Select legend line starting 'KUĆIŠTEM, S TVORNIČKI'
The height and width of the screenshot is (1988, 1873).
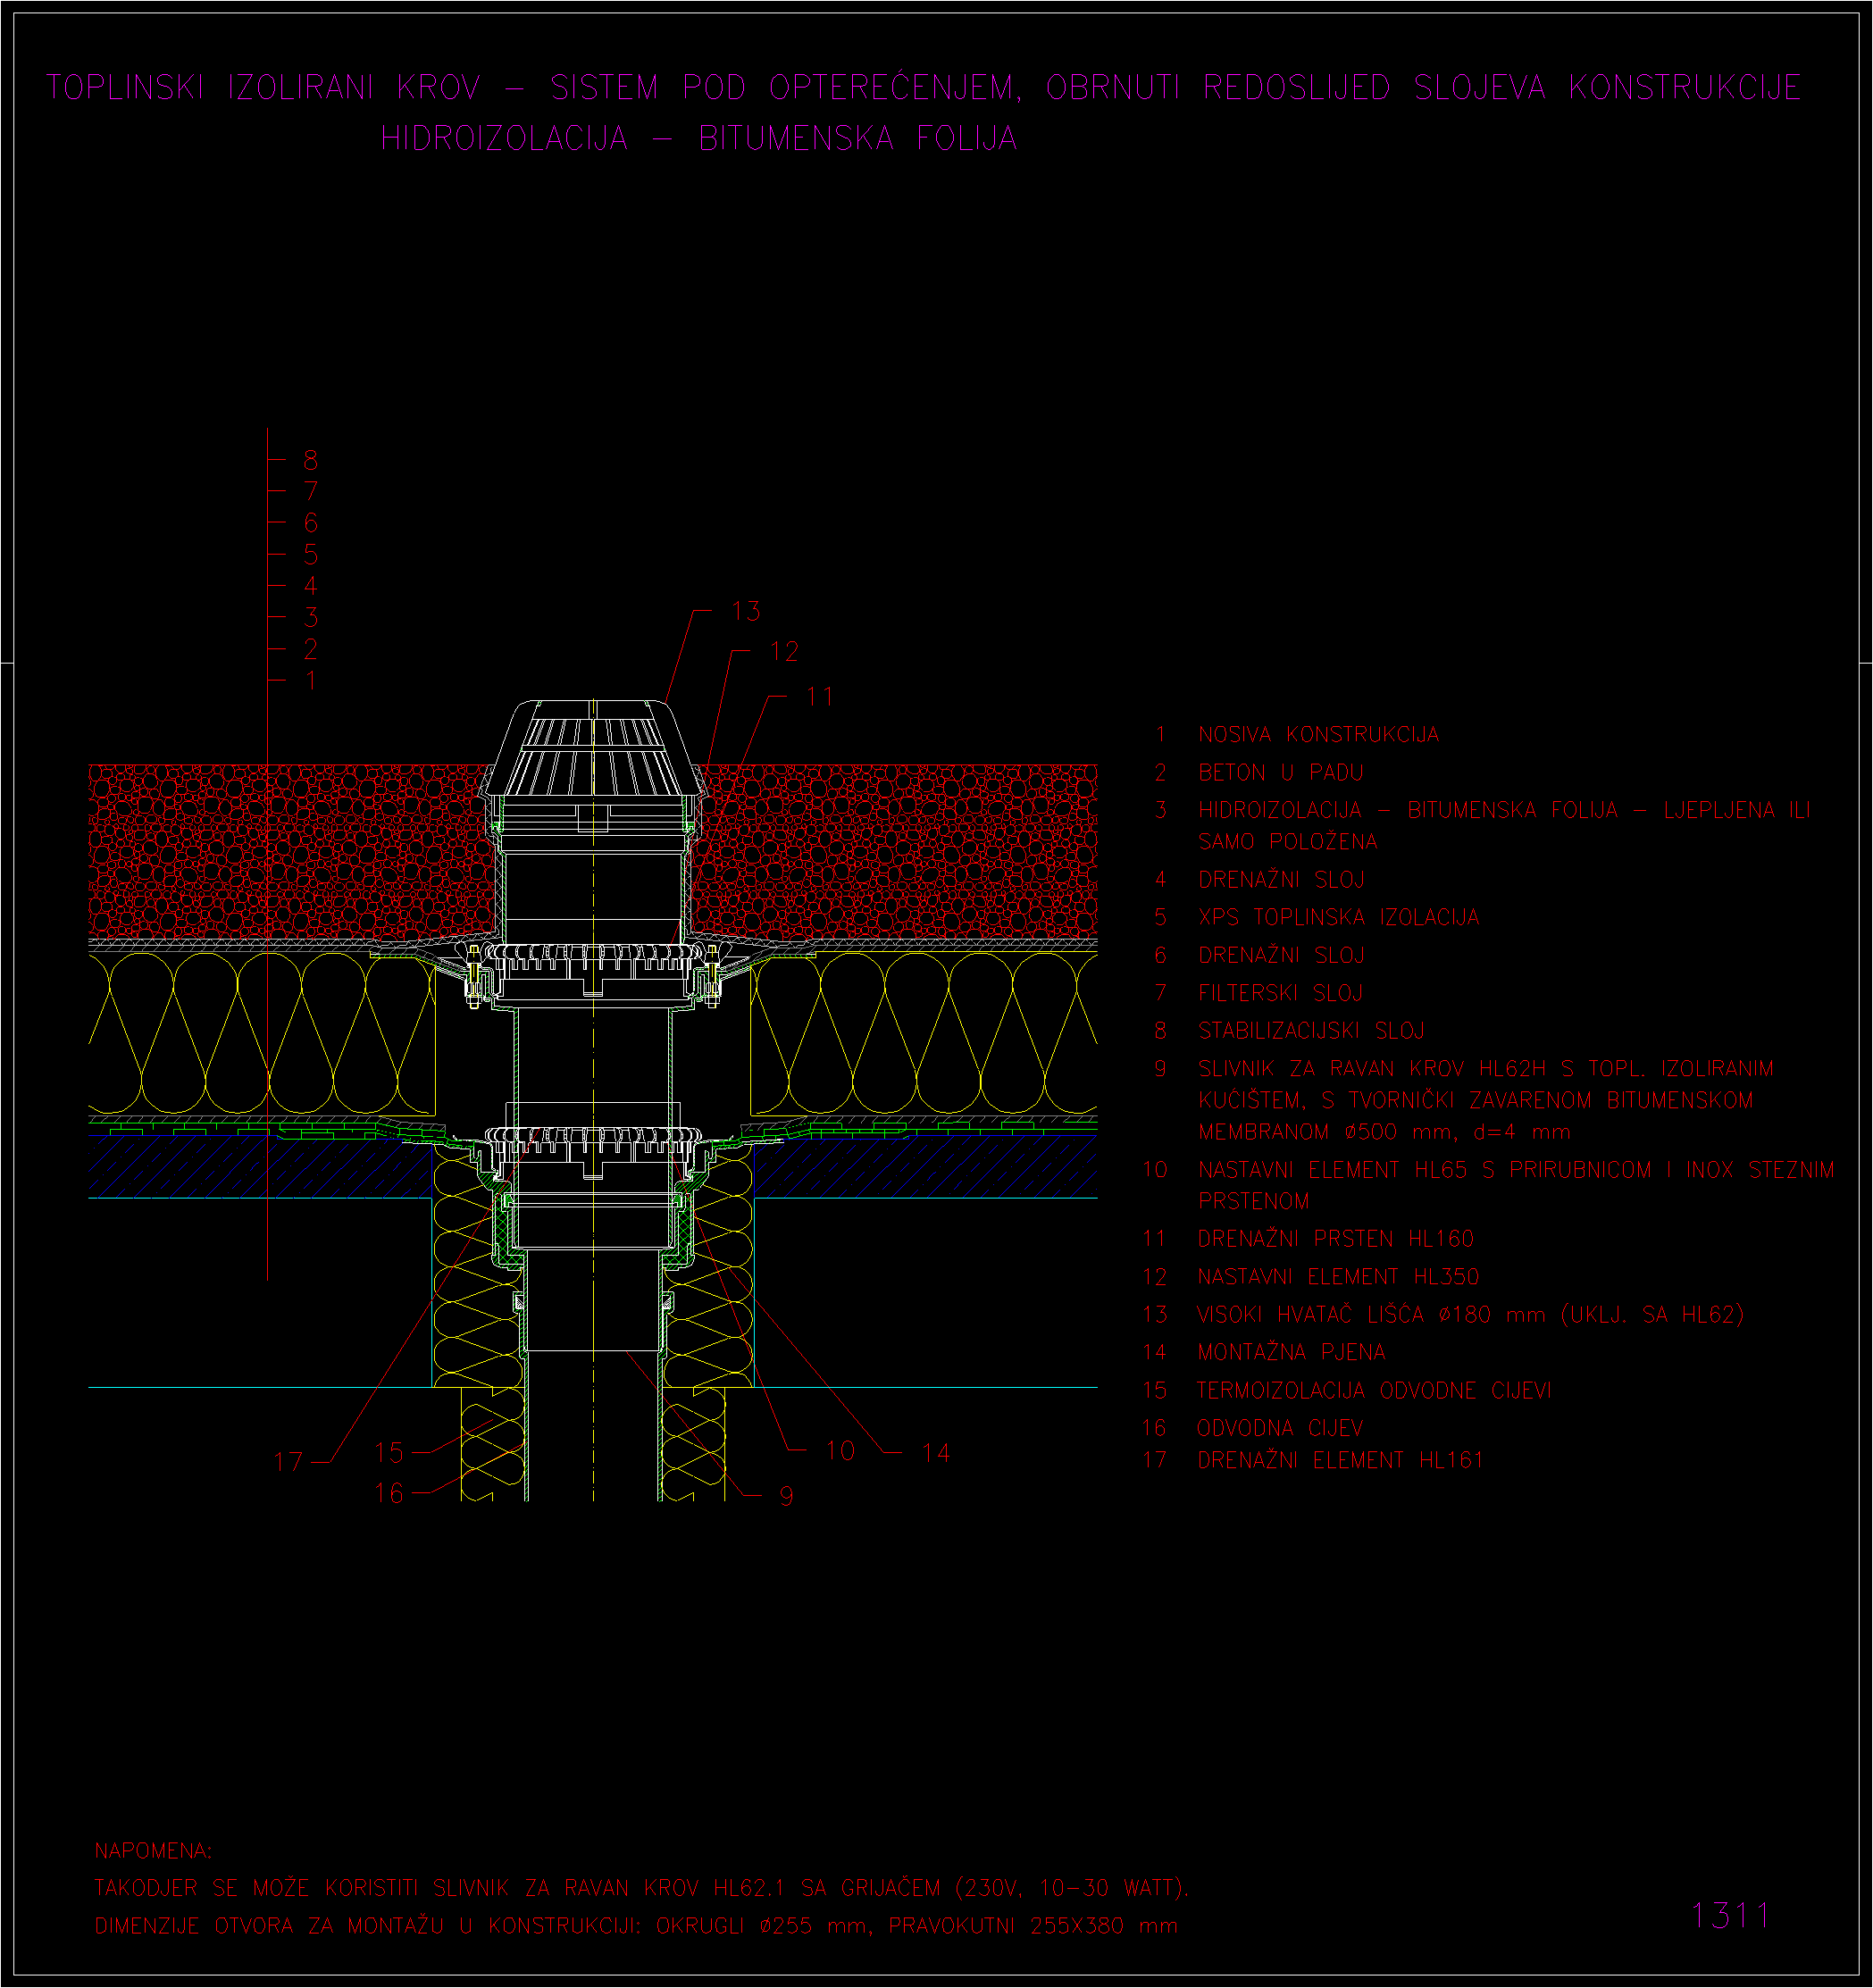click(1475, 1101)
